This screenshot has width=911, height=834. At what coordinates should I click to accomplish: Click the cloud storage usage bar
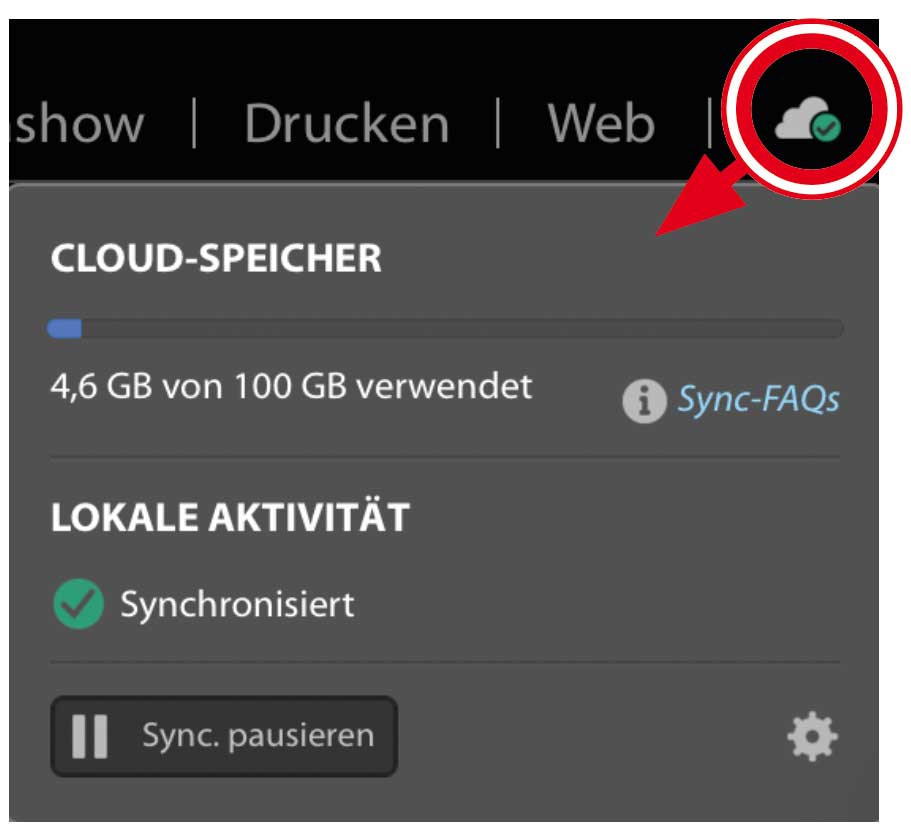[445, 329]
